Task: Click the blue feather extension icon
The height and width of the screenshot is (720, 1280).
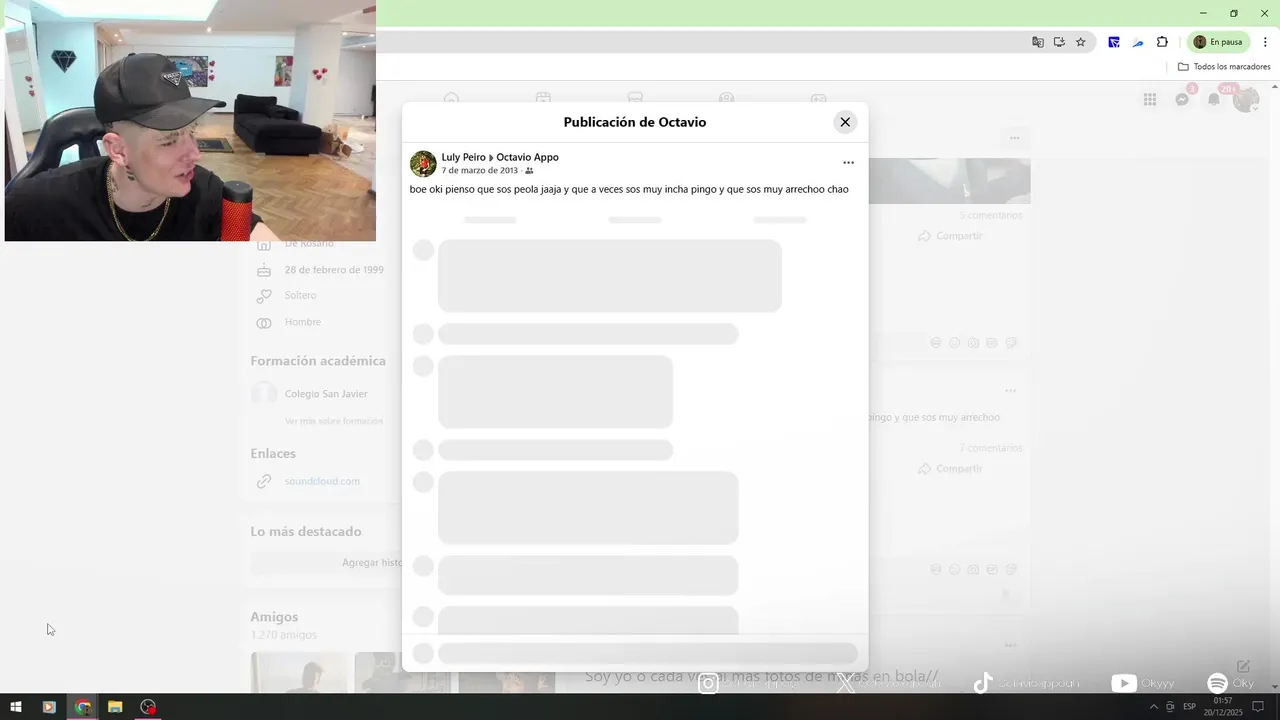Action: coord(1138,42)
